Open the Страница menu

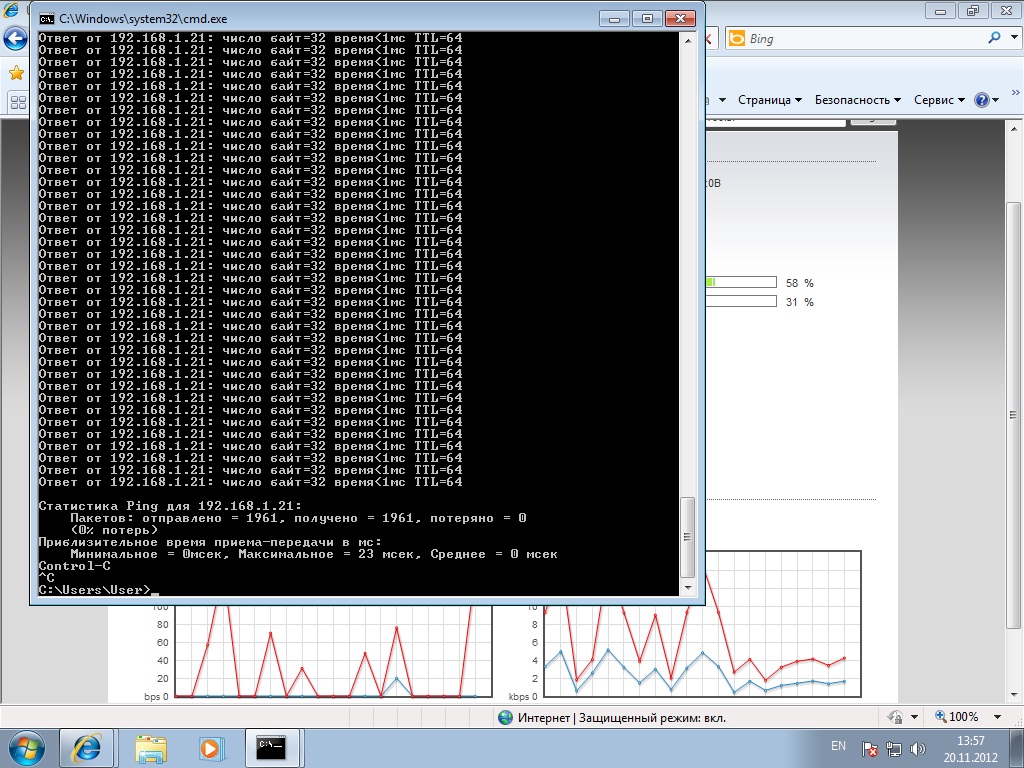pos(770,100)
